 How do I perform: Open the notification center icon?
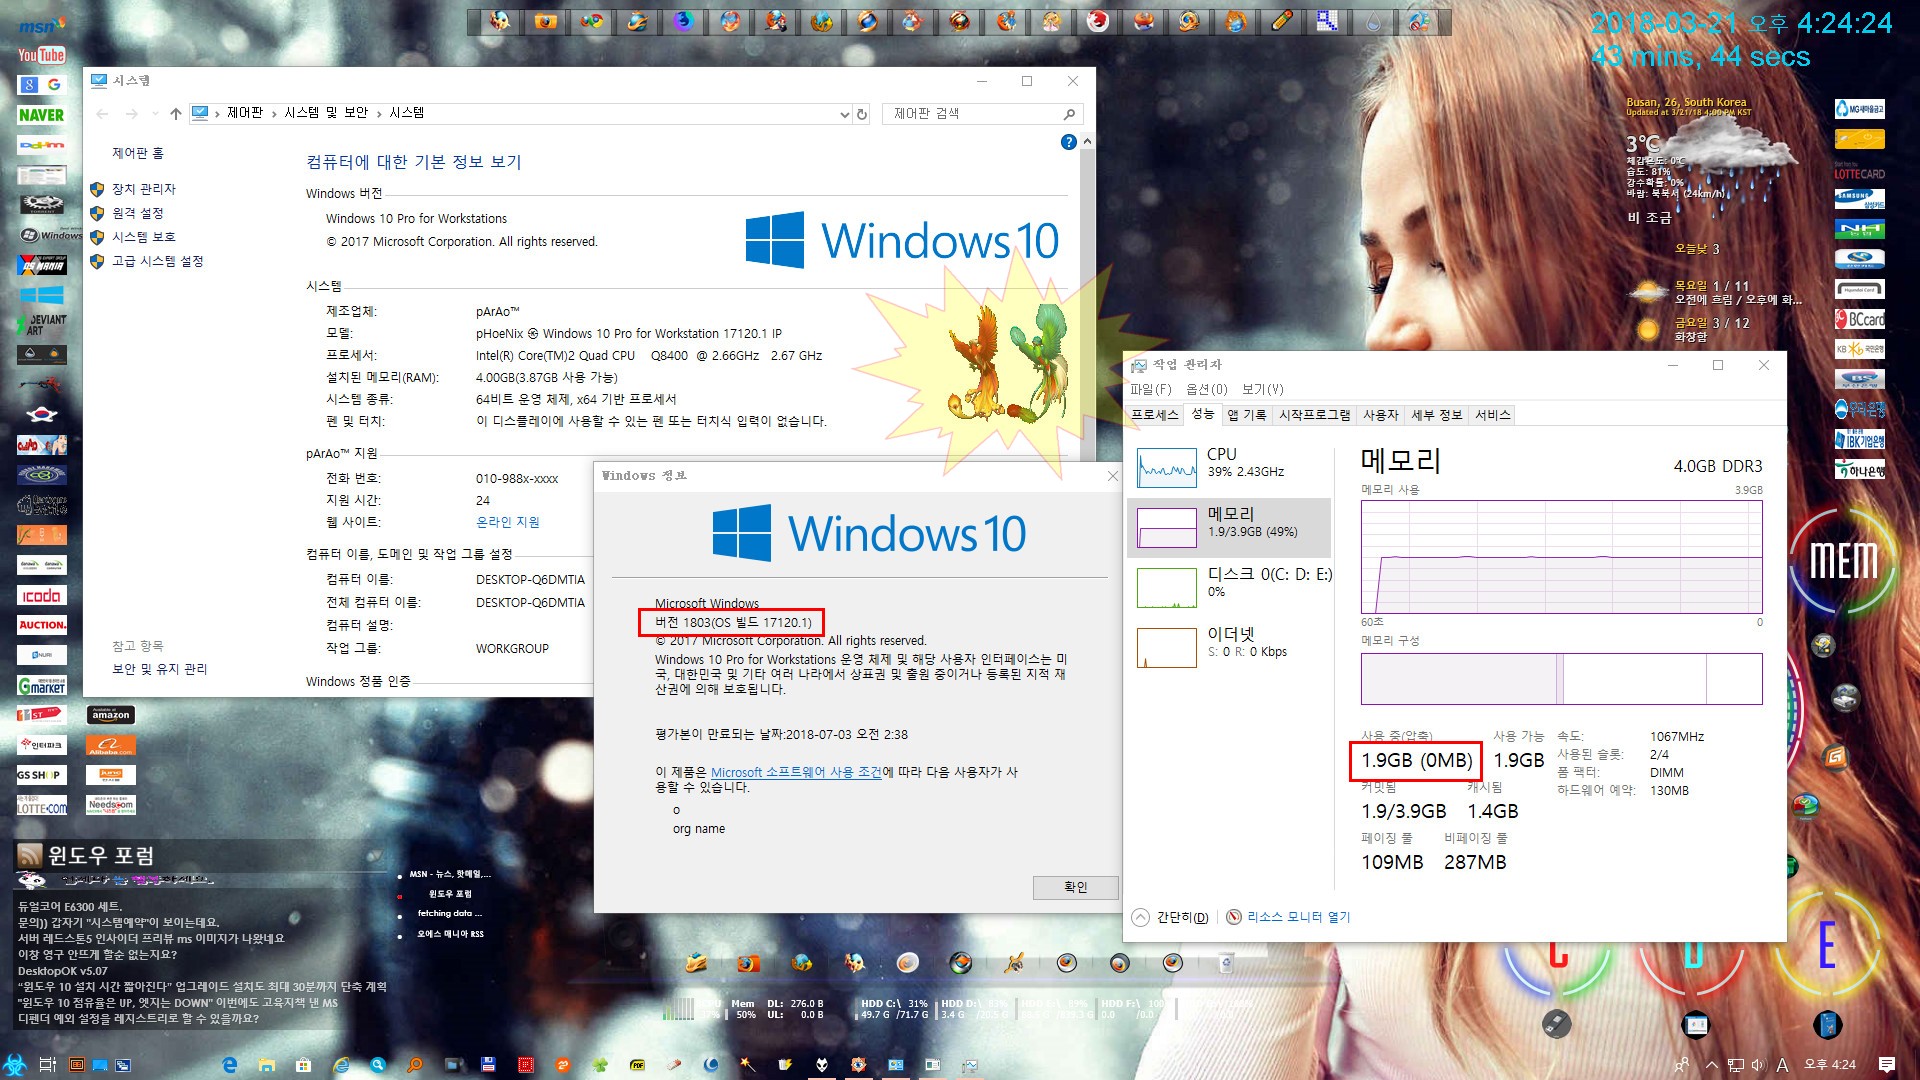[x=1887, y=1065]
